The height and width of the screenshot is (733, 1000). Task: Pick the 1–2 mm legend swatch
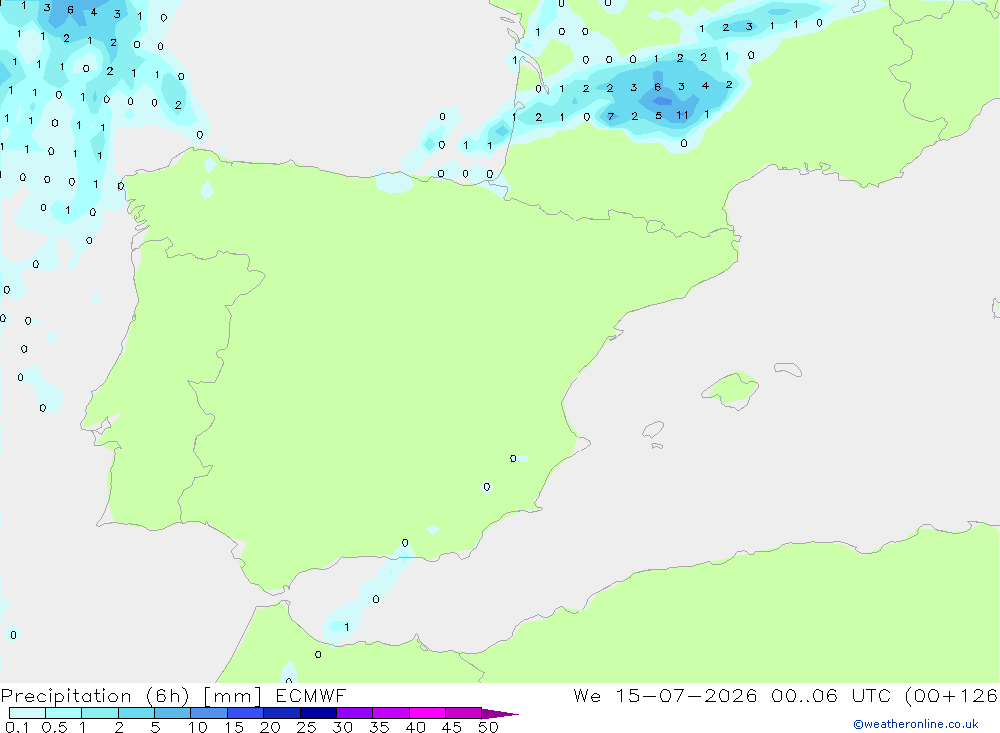click(x=99, y=713)
